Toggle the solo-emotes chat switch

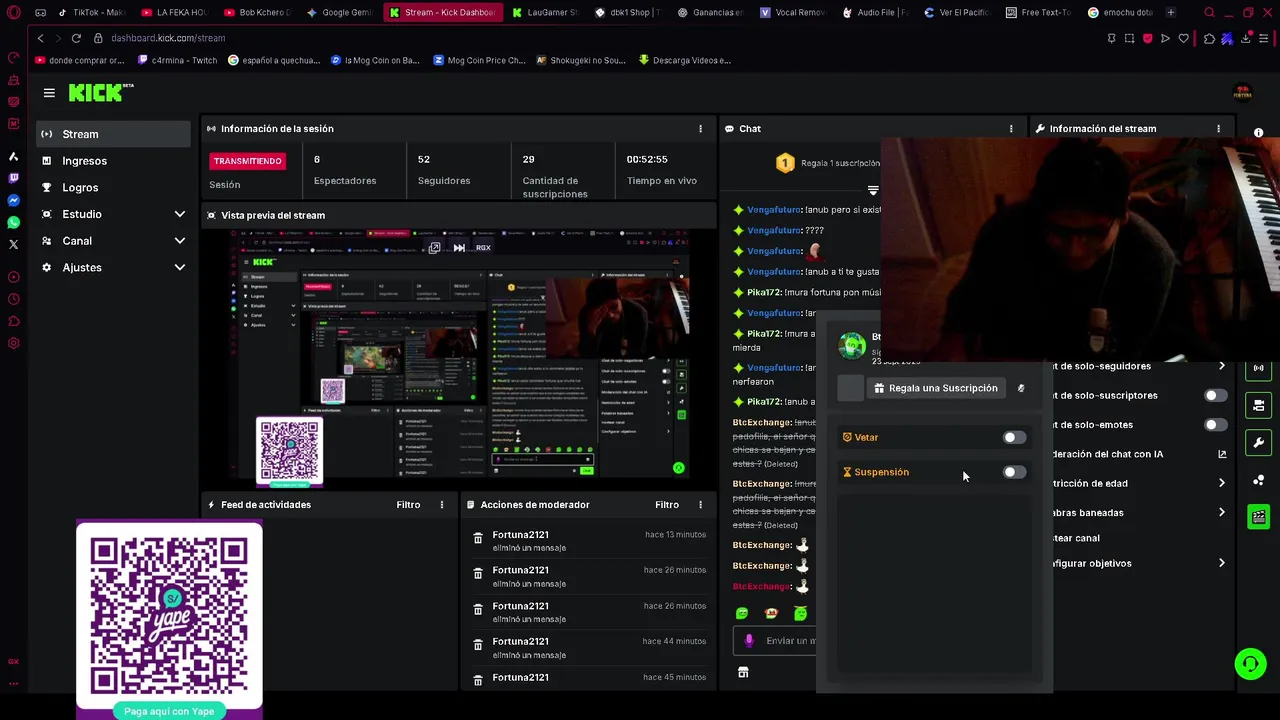(1216, 425)
